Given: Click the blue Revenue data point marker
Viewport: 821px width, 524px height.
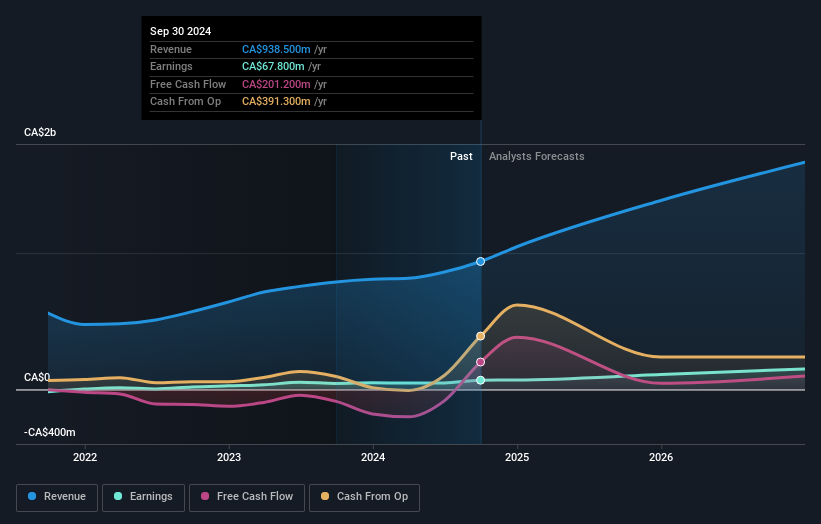Looking at the screenshot, I should (x=480, y=261).
